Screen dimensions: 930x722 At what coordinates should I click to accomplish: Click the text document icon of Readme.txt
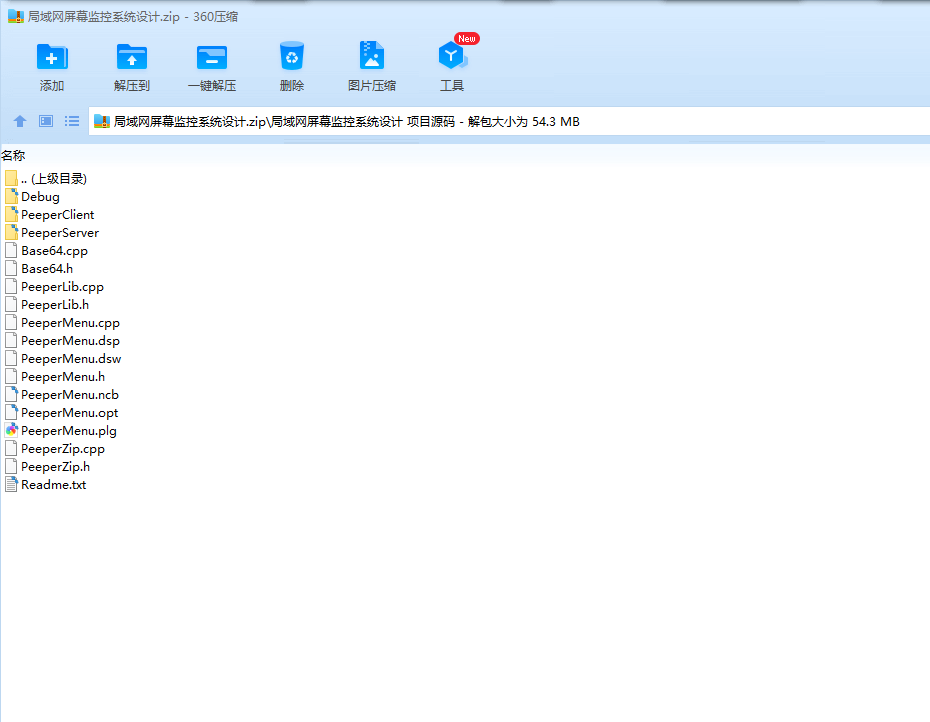11,484
